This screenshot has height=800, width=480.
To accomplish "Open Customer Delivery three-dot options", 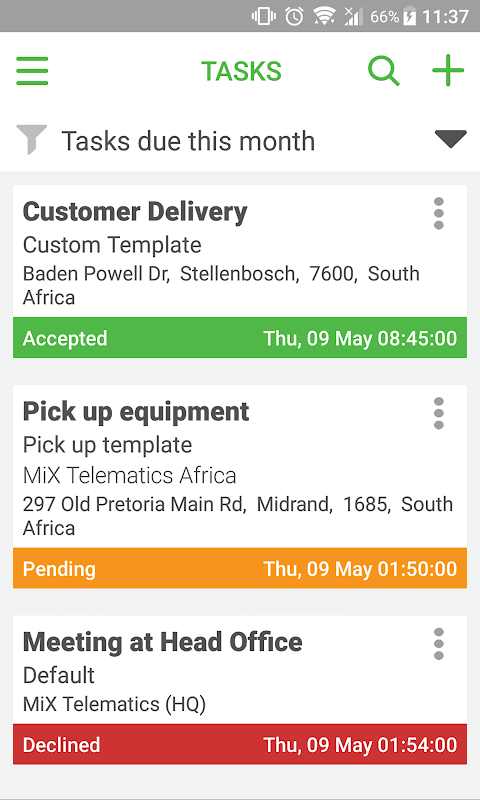I will tap(439, 213).
